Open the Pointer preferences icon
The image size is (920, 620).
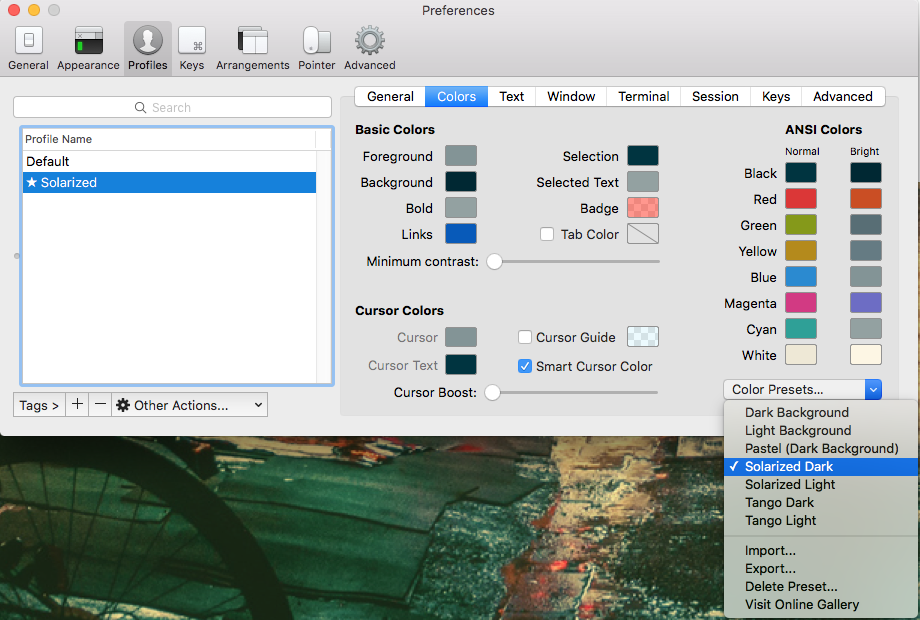[316, 41]
